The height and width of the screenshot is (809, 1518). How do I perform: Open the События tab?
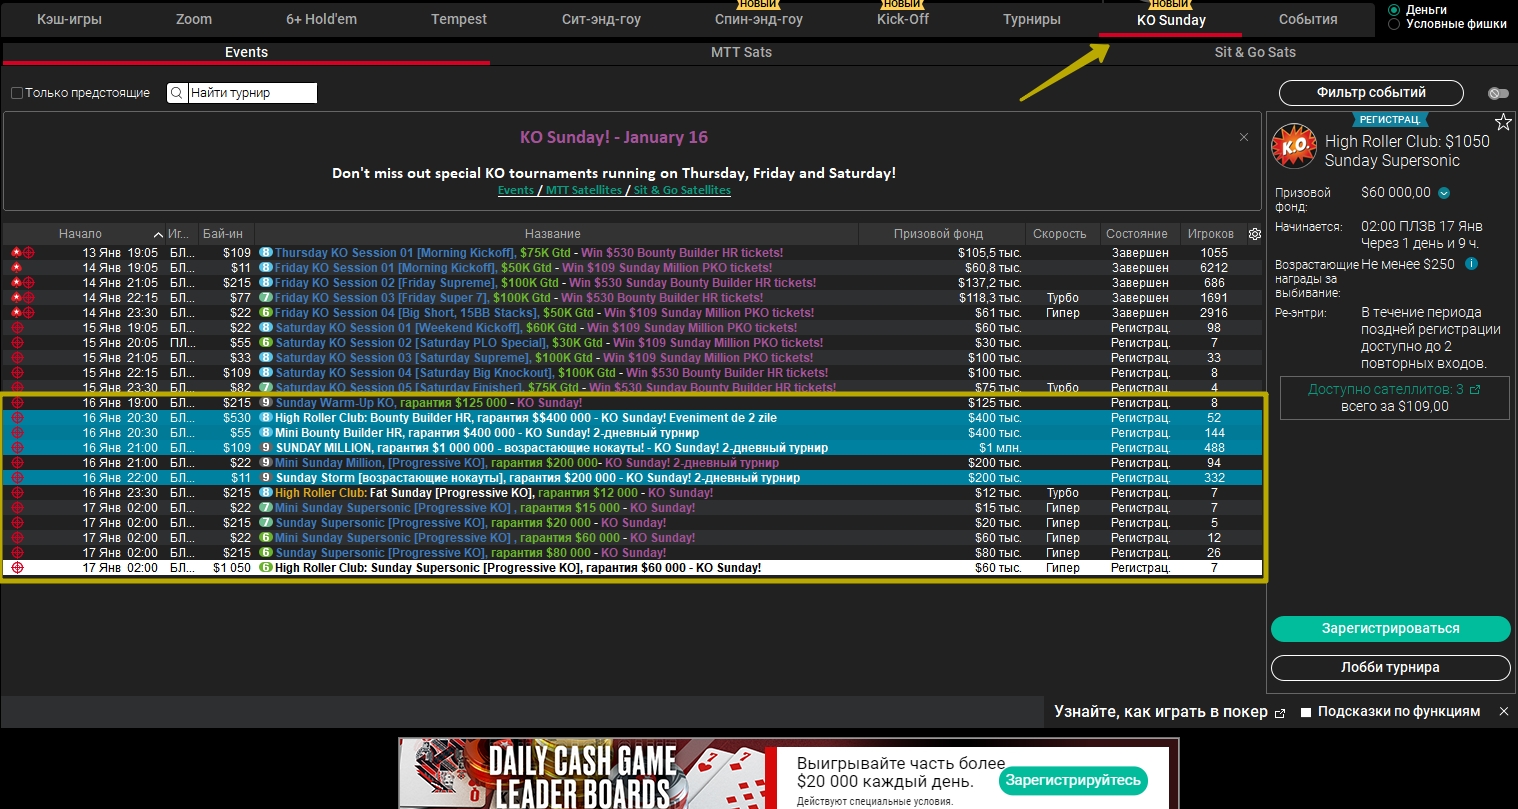point(1308,19)
